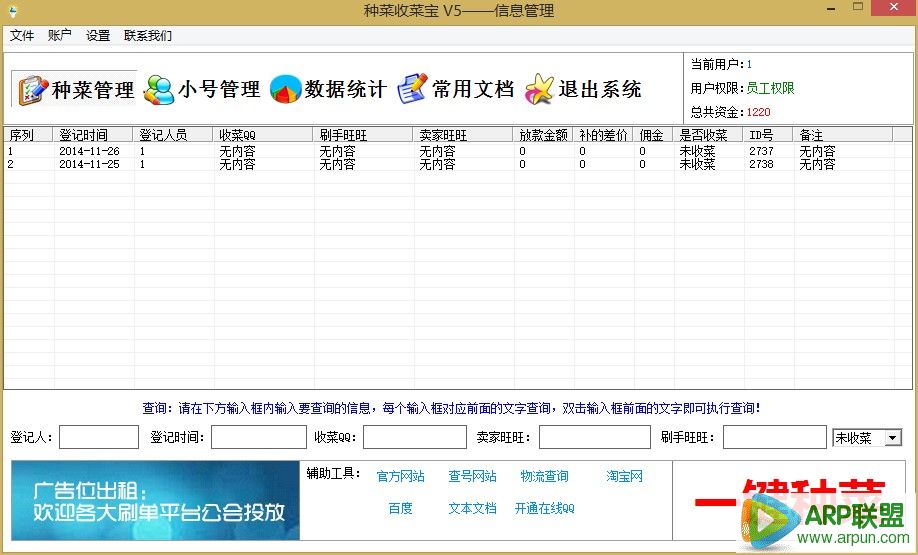
Task: Click ID cell 2737
Action: (761, 151)
